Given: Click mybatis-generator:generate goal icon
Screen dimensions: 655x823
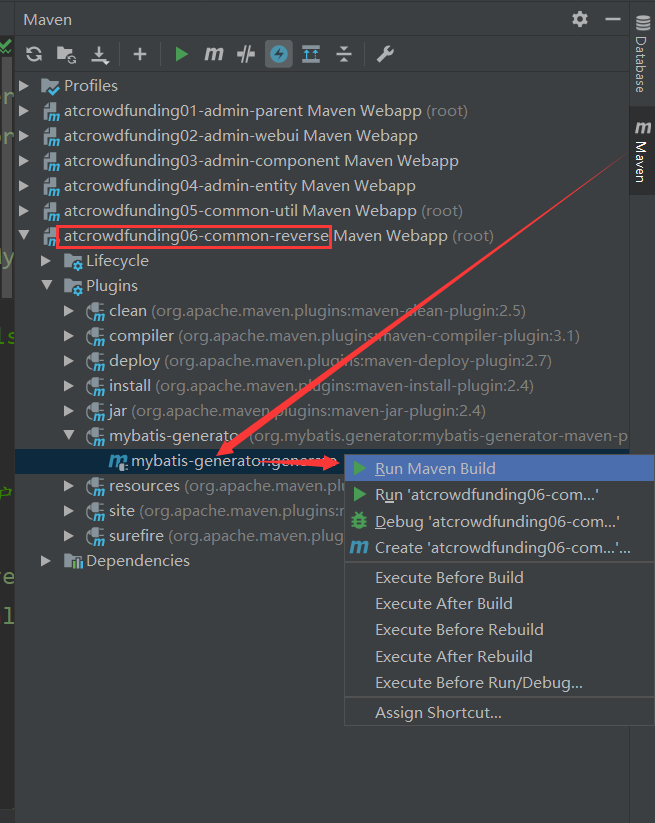Looking at the screenshot, I should [118, 461].
